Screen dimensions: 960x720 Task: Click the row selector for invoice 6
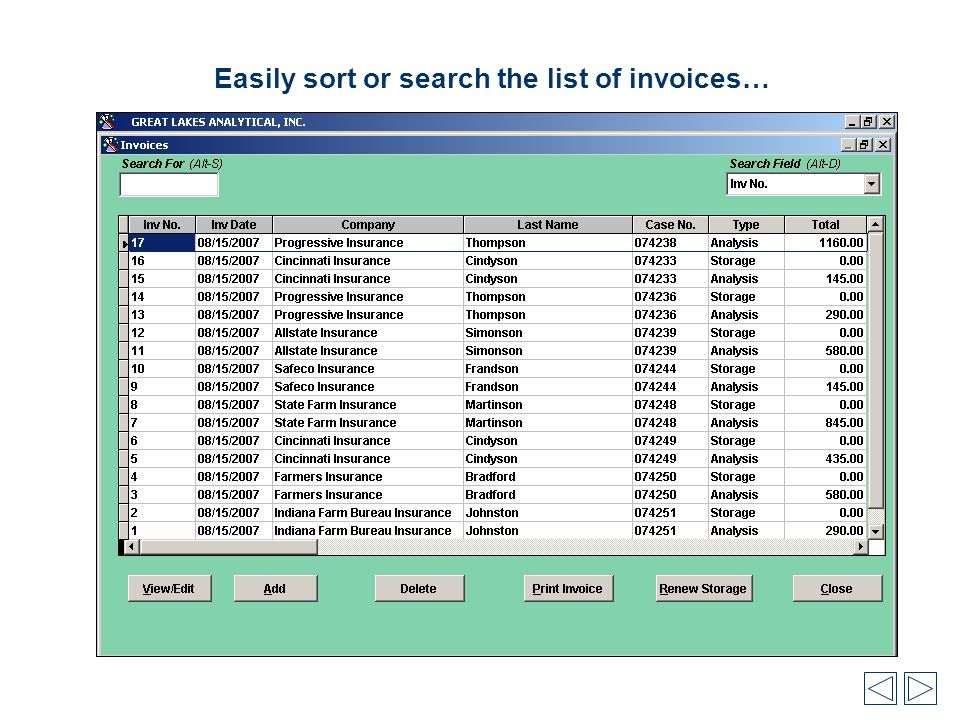tap(124, 441)
